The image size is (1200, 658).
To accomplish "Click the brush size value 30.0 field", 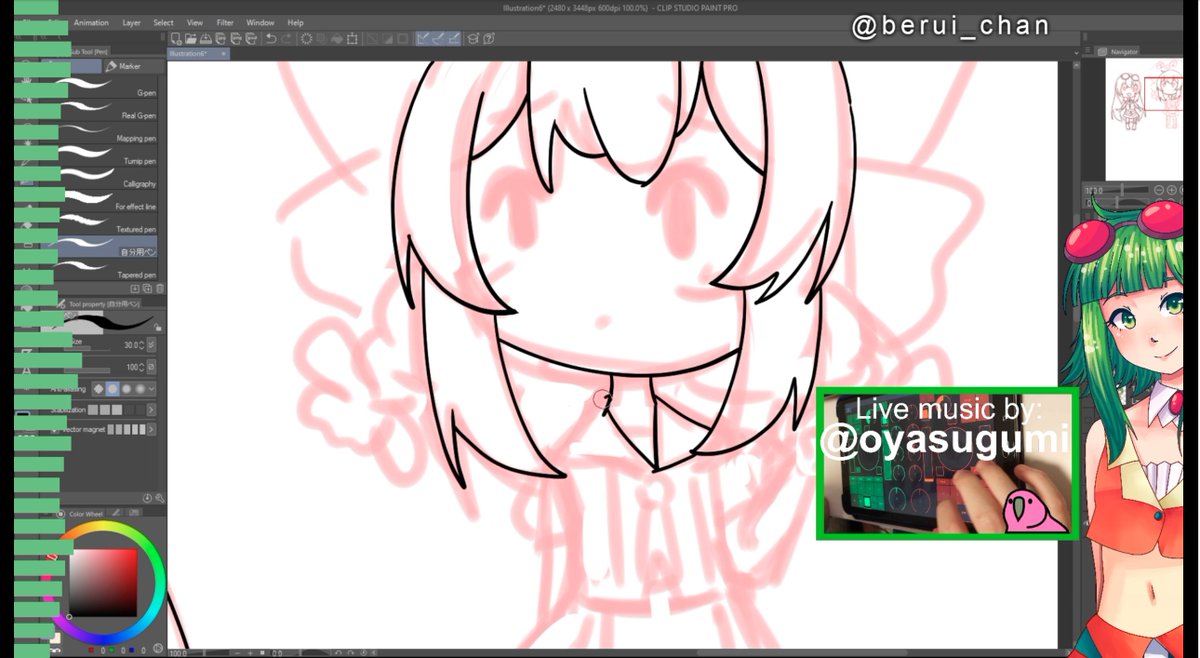I will 130,344.
